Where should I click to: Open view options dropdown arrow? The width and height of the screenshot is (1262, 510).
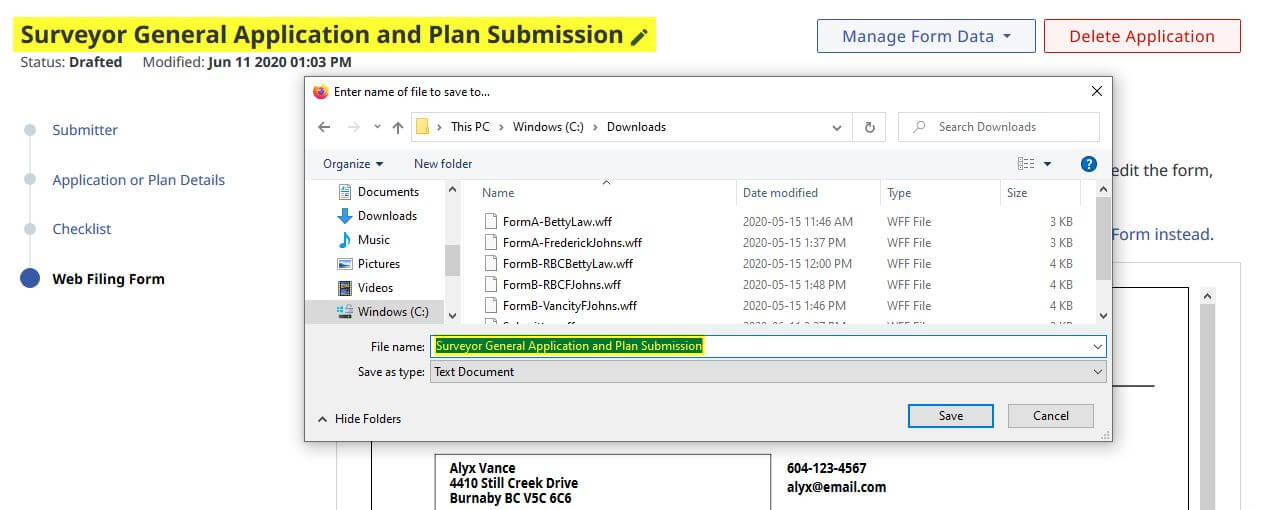click(x=1047, y=164)
